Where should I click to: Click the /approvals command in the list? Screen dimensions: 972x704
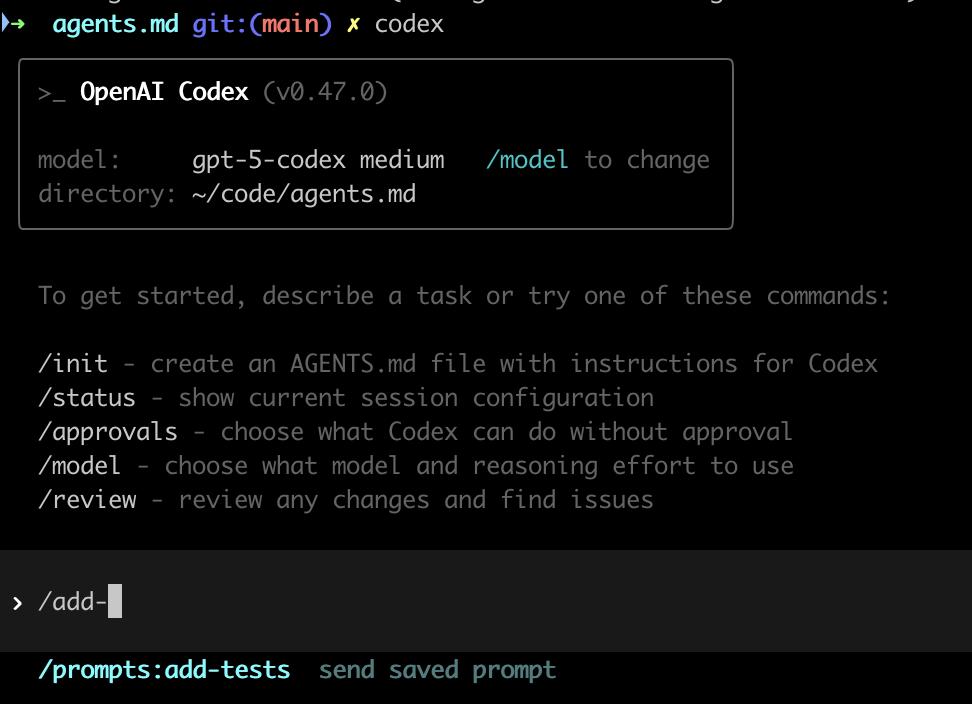pyautogui.click(x=107, y=432)
